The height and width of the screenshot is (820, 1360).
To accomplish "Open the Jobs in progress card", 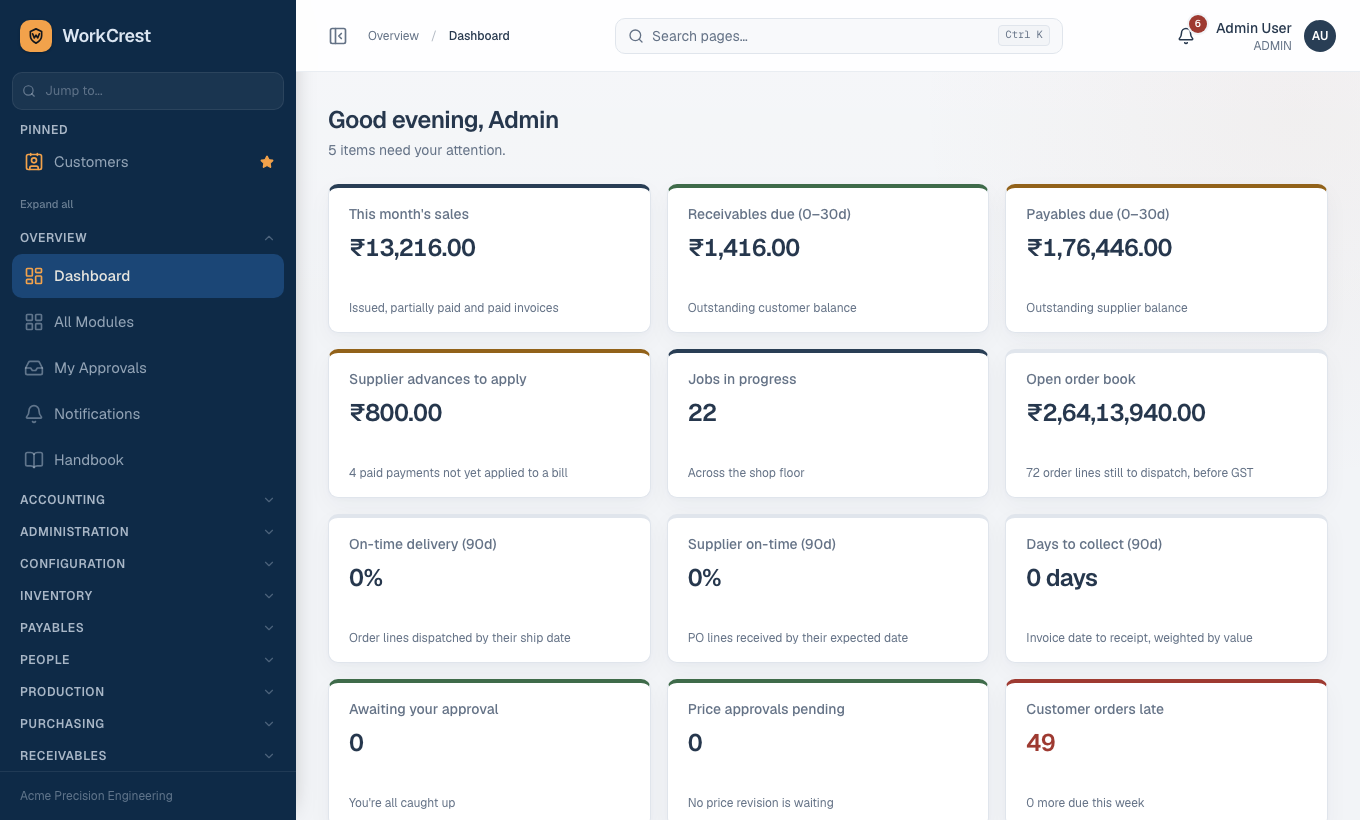I will 828,423.
